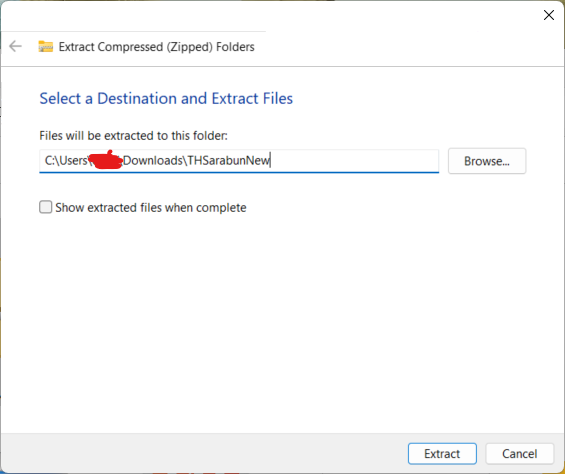Screen dimensions: 565x474
Task: Close the extraction dialog with the X
Action: (548, 15)
